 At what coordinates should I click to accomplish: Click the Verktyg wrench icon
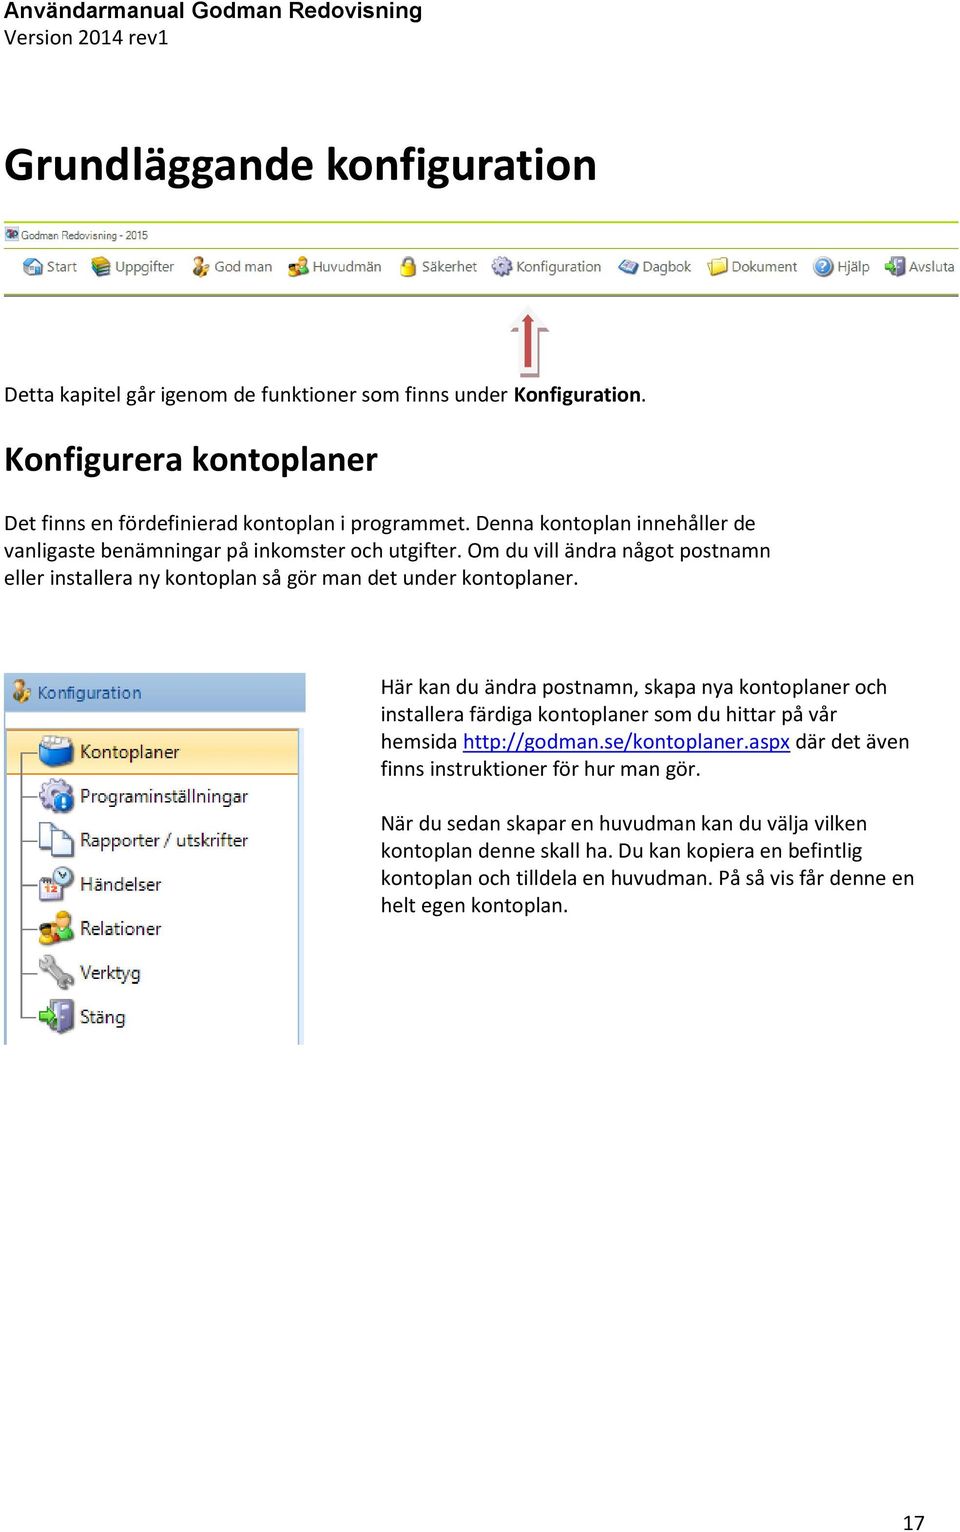56,972
